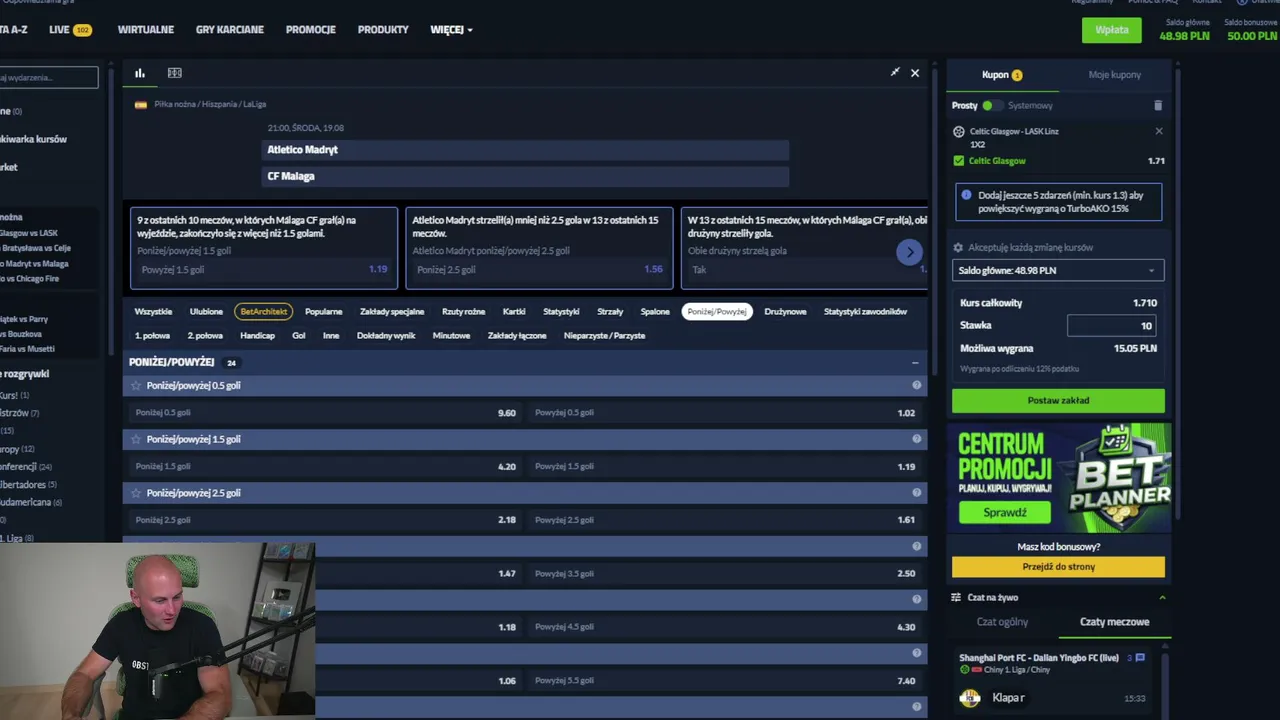
Task: Open the CF Malaga team row
Action: (525, 176)
